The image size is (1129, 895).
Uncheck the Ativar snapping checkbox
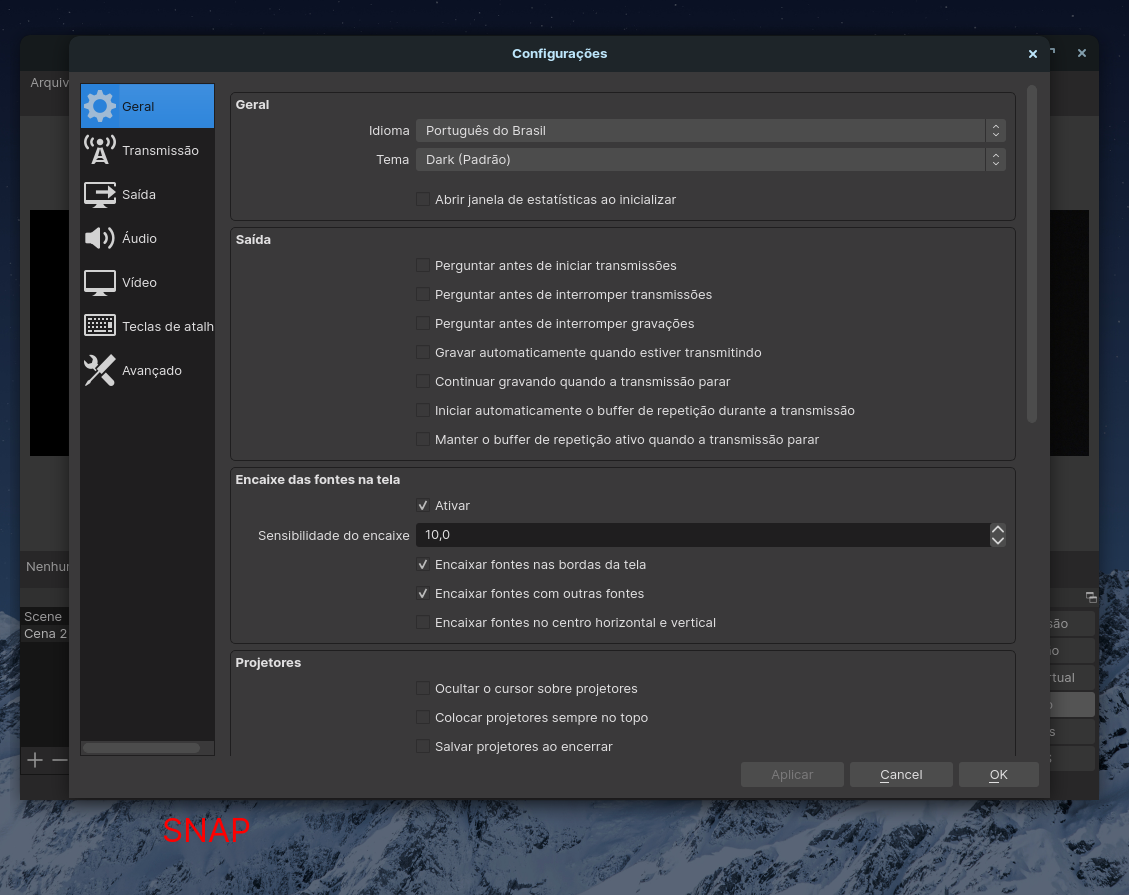pyautogui.click(x=423, y=505)
